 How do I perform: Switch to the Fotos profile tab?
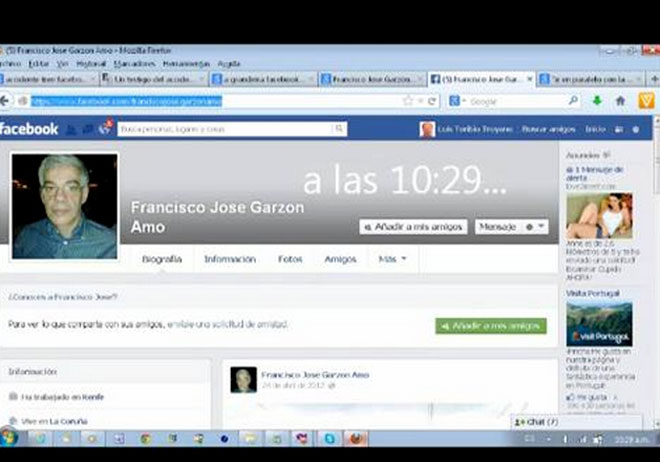pyautogui.click(x=290, y=259)
